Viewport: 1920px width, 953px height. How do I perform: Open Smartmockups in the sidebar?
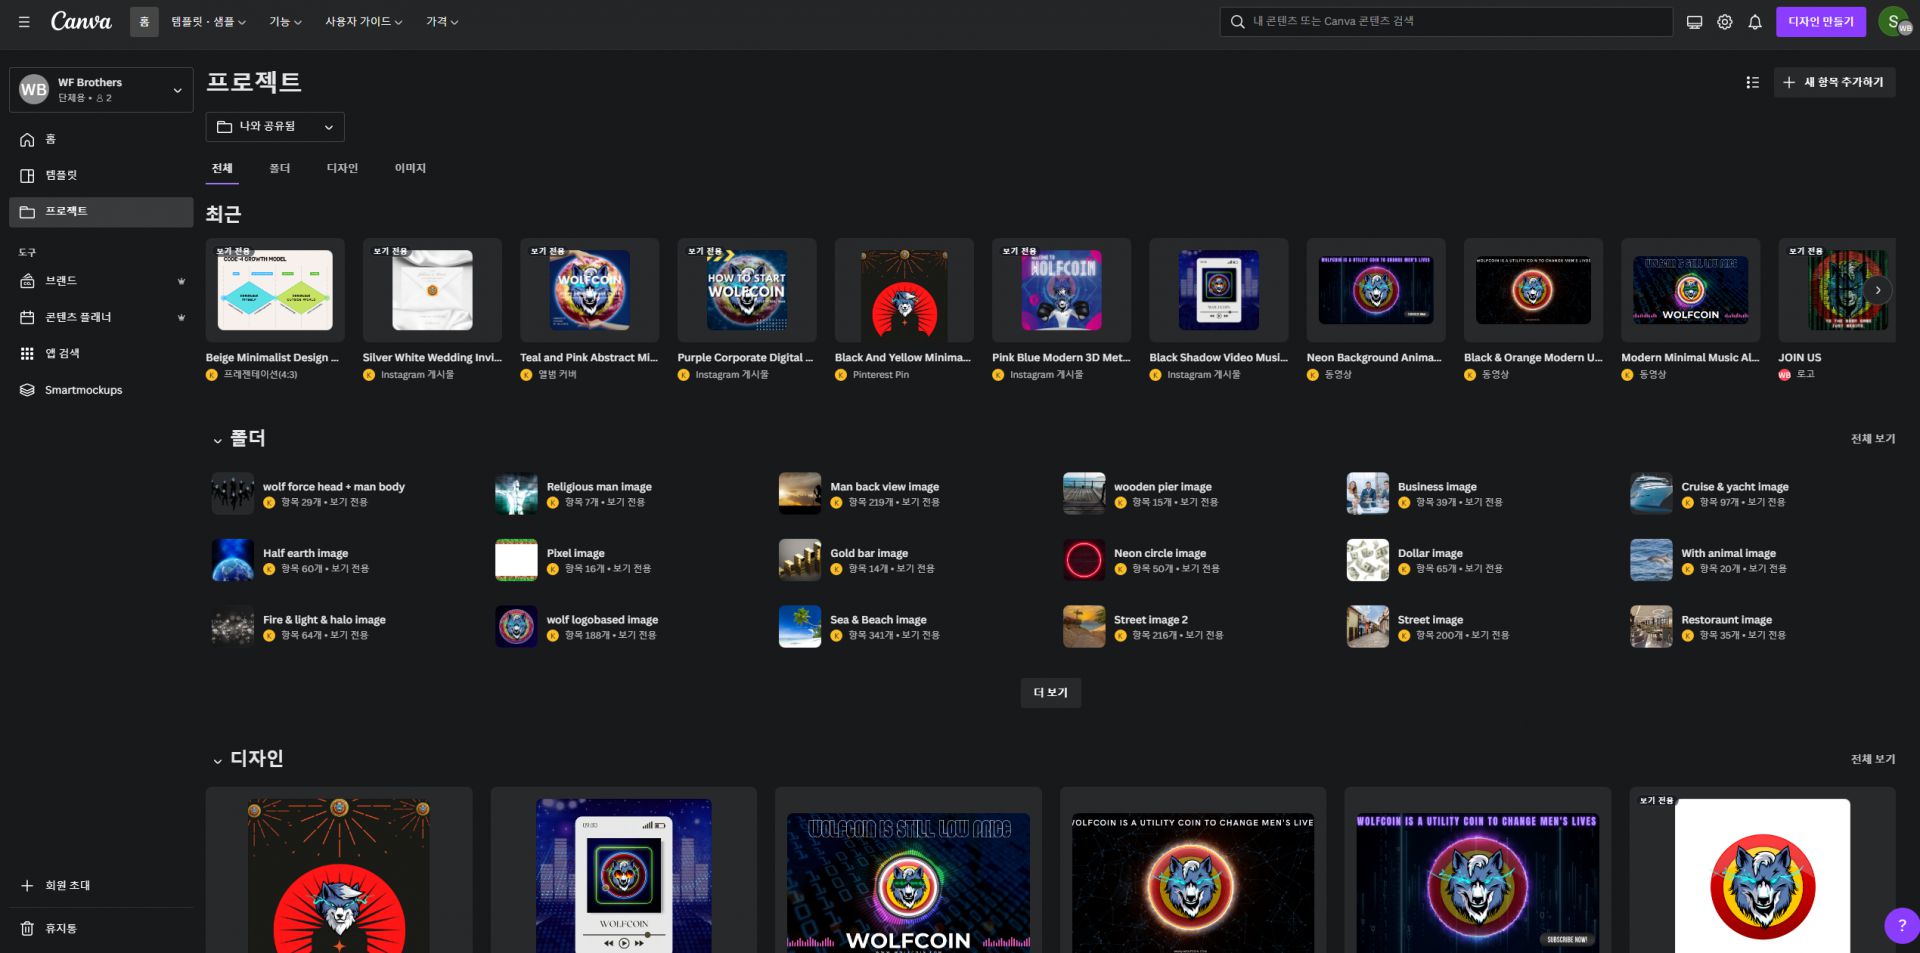(101, 390)
